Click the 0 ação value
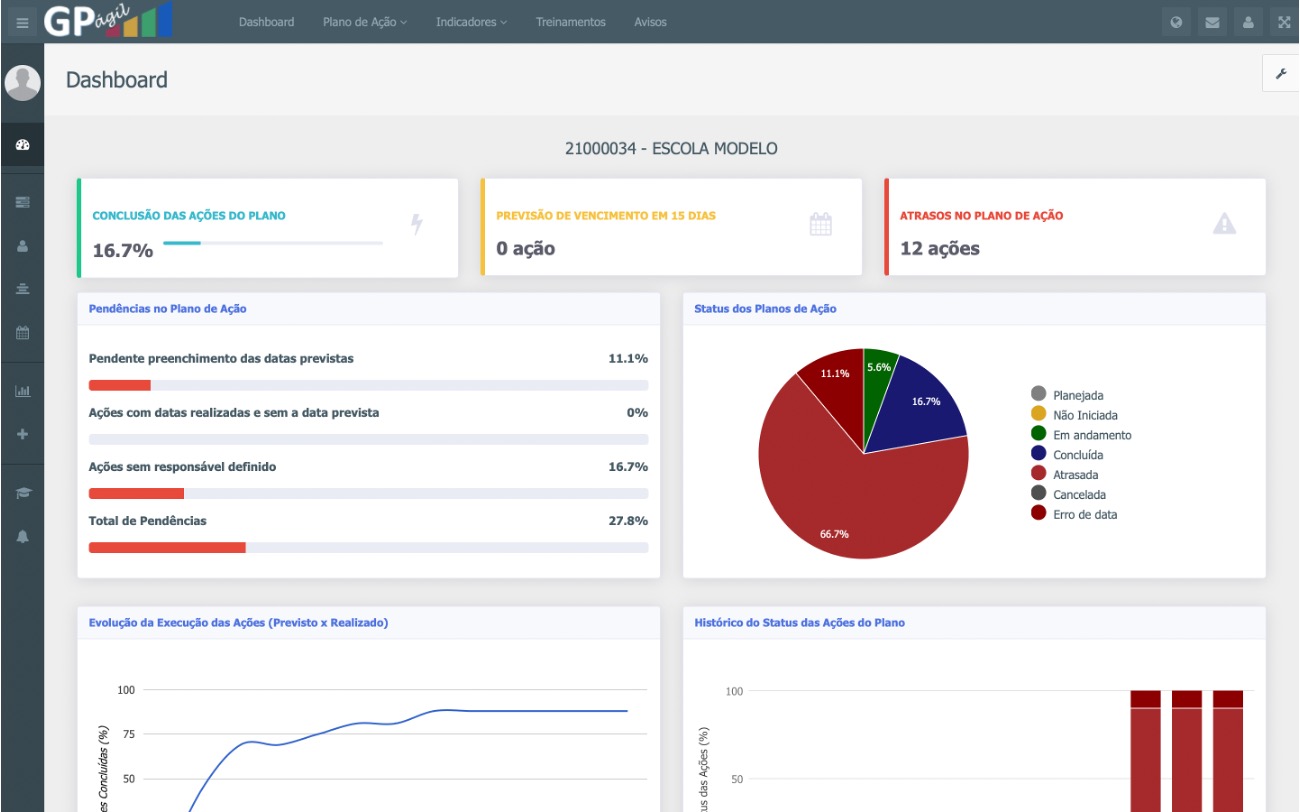The height and width of the screenshot is (812, 1300). (x=526, y=248)
